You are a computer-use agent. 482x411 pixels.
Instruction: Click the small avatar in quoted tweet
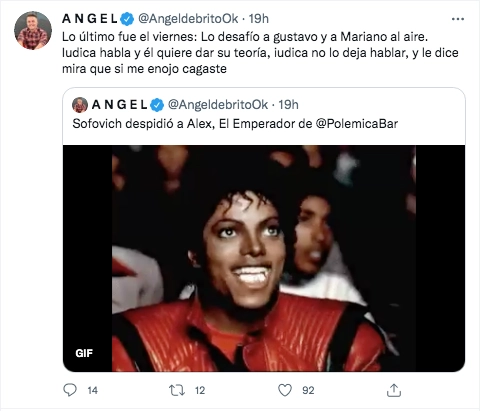[80, 105]
